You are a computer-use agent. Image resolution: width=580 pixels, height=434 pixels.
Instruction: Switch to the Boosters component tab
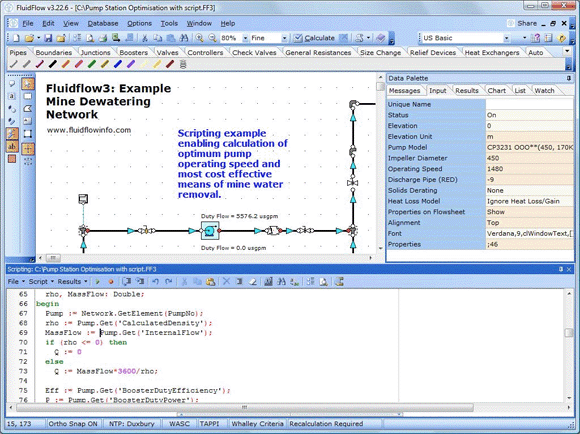(134, 53)
